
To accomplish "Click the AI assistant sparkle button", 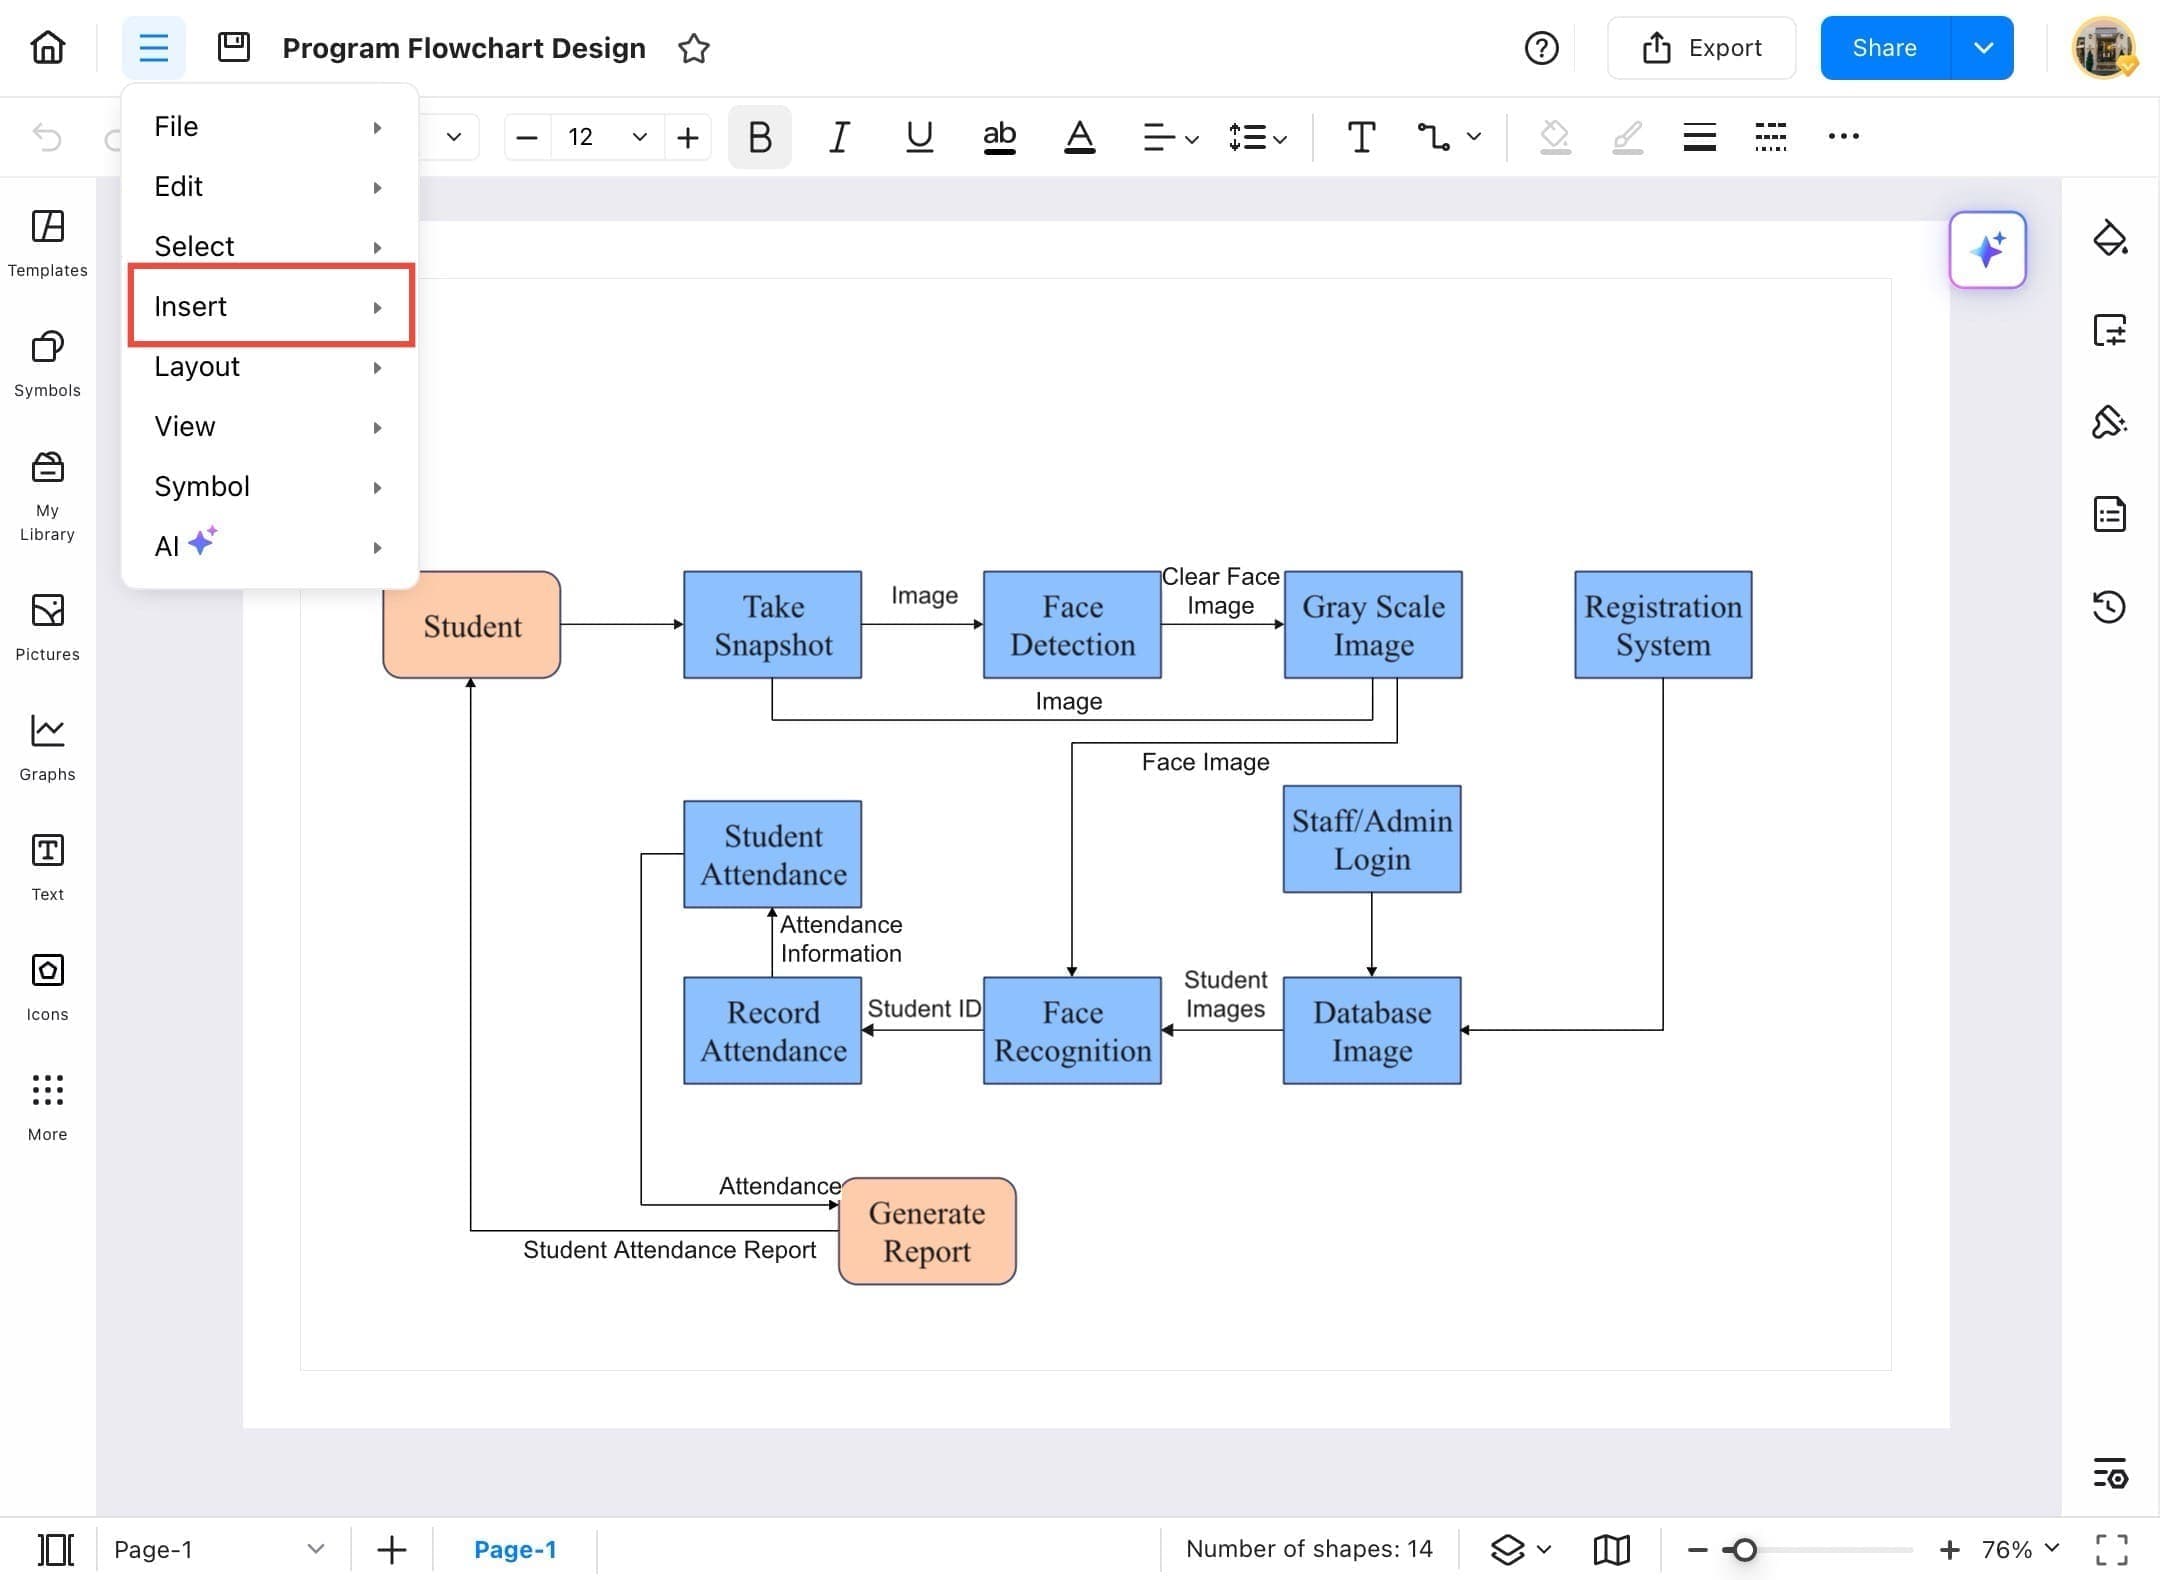I will [1987, 250].
